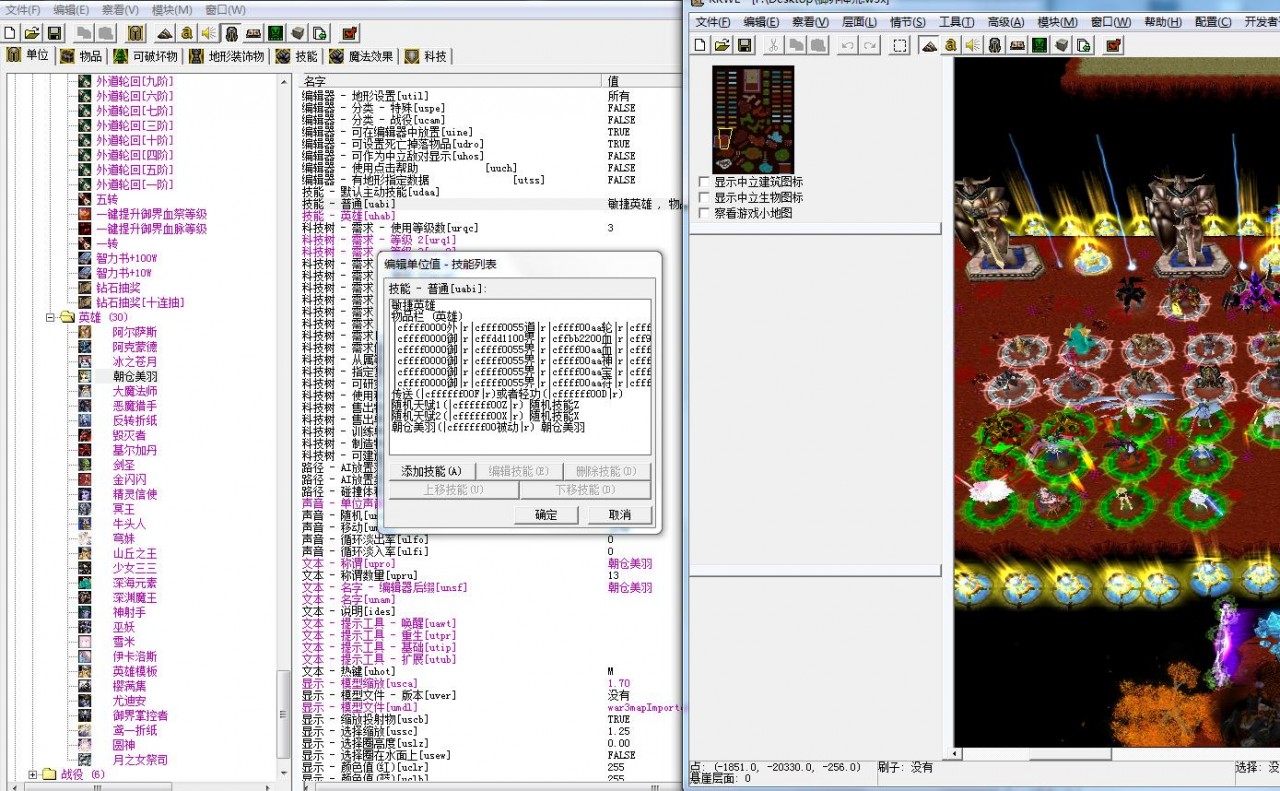Select 恶魔猎手 hero in unit tree
1280x791 pixels.
pos(135,406)
